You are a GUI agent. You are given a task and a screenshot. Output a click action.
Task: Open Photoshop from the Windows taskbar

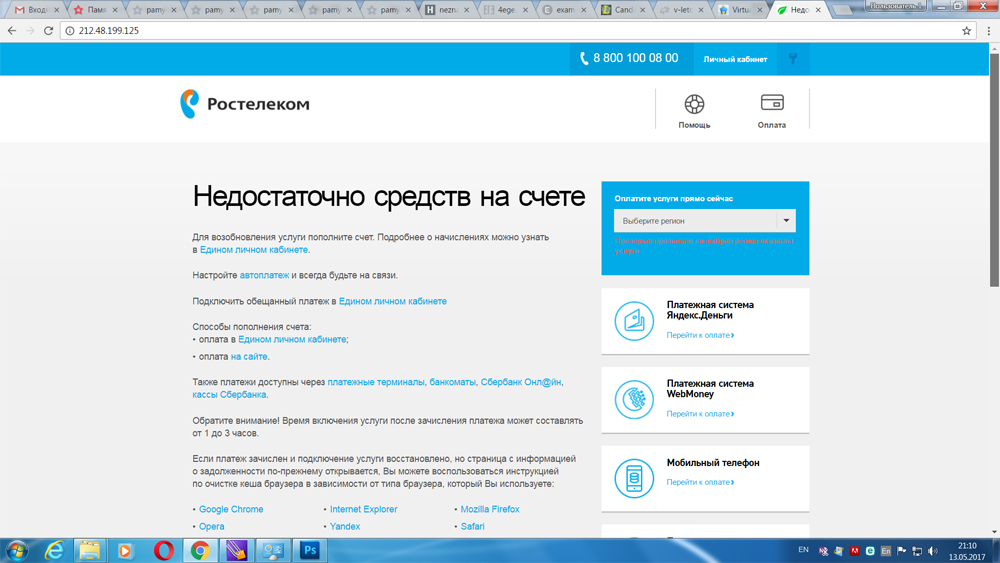[x=309, y=551]
